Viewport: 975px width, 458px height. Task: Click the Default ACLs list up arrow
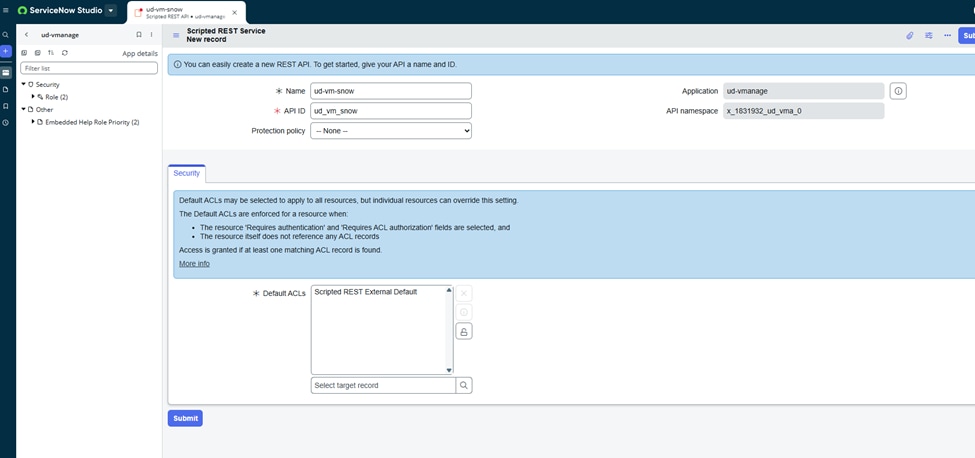point(449,290)
